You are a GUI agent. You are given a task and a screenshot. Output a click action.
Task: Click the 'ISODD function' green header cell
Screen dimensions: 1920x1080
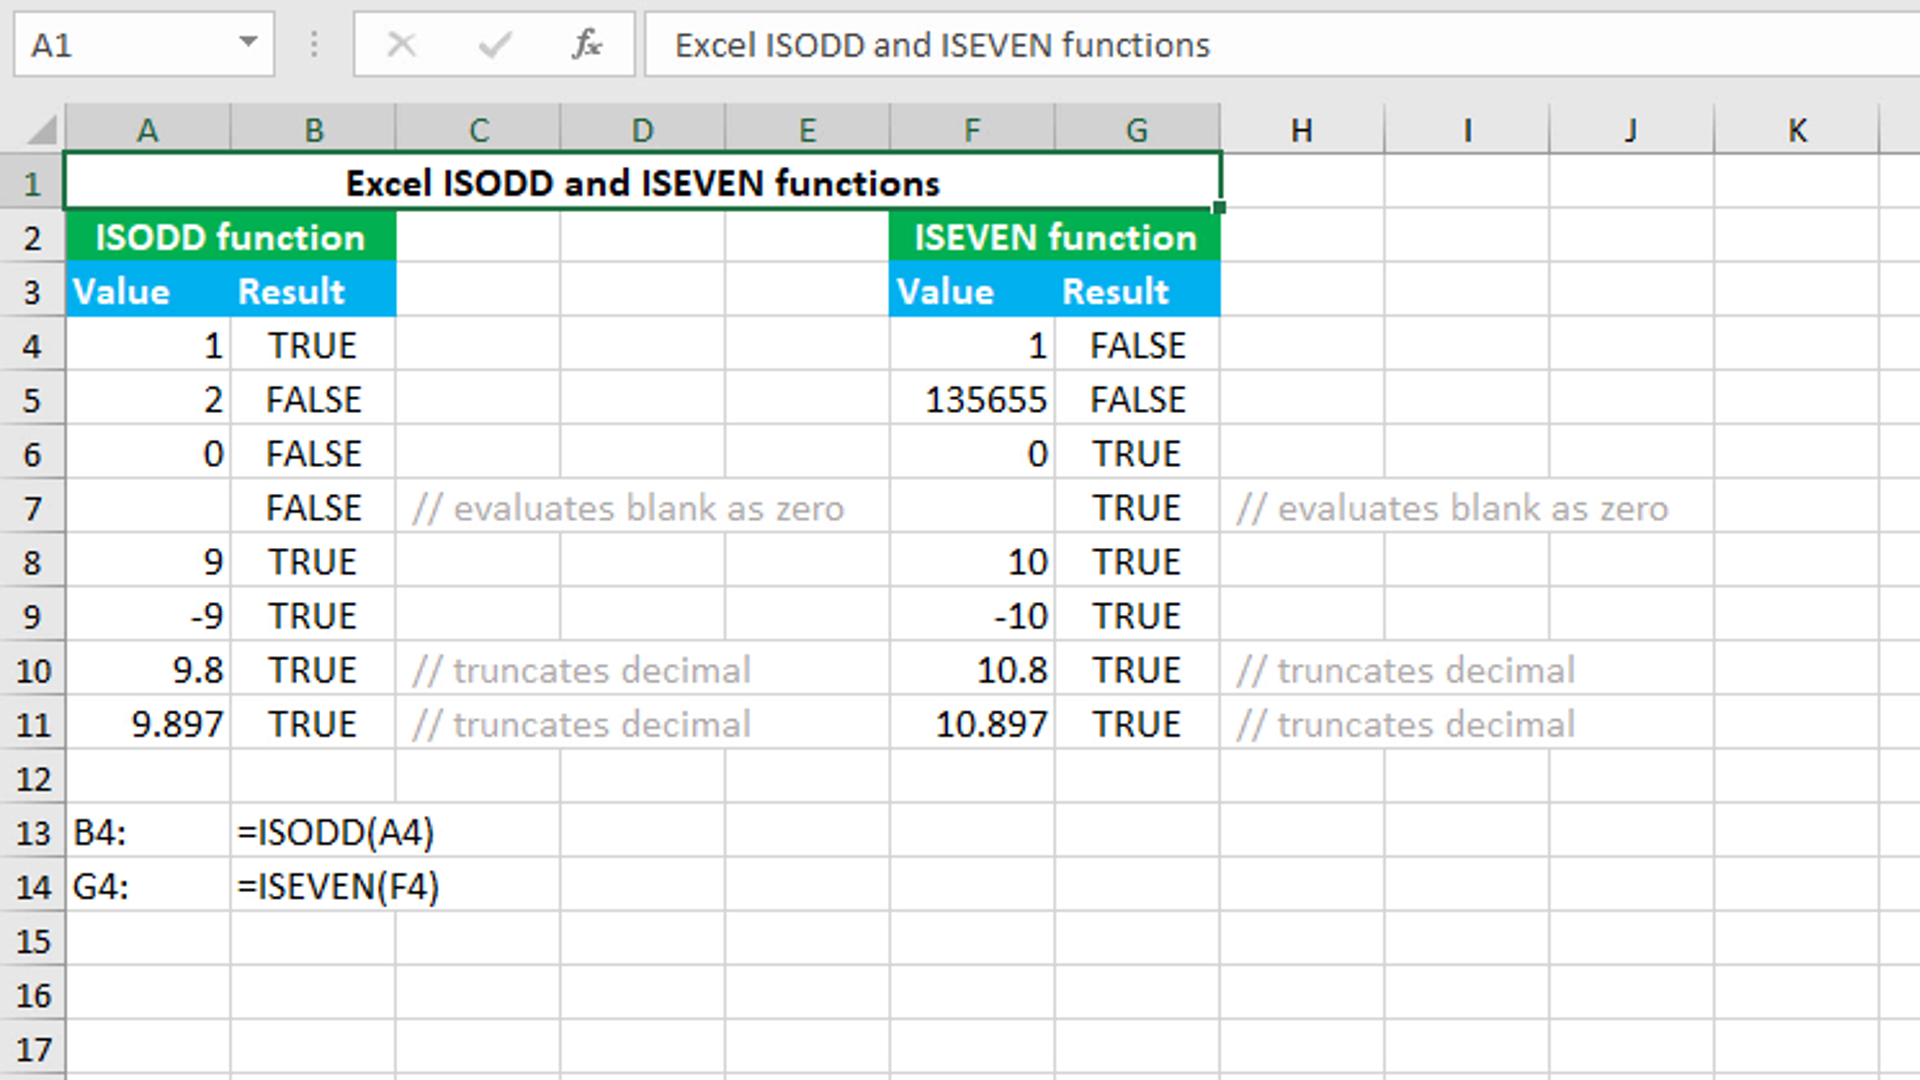point(231,238)
